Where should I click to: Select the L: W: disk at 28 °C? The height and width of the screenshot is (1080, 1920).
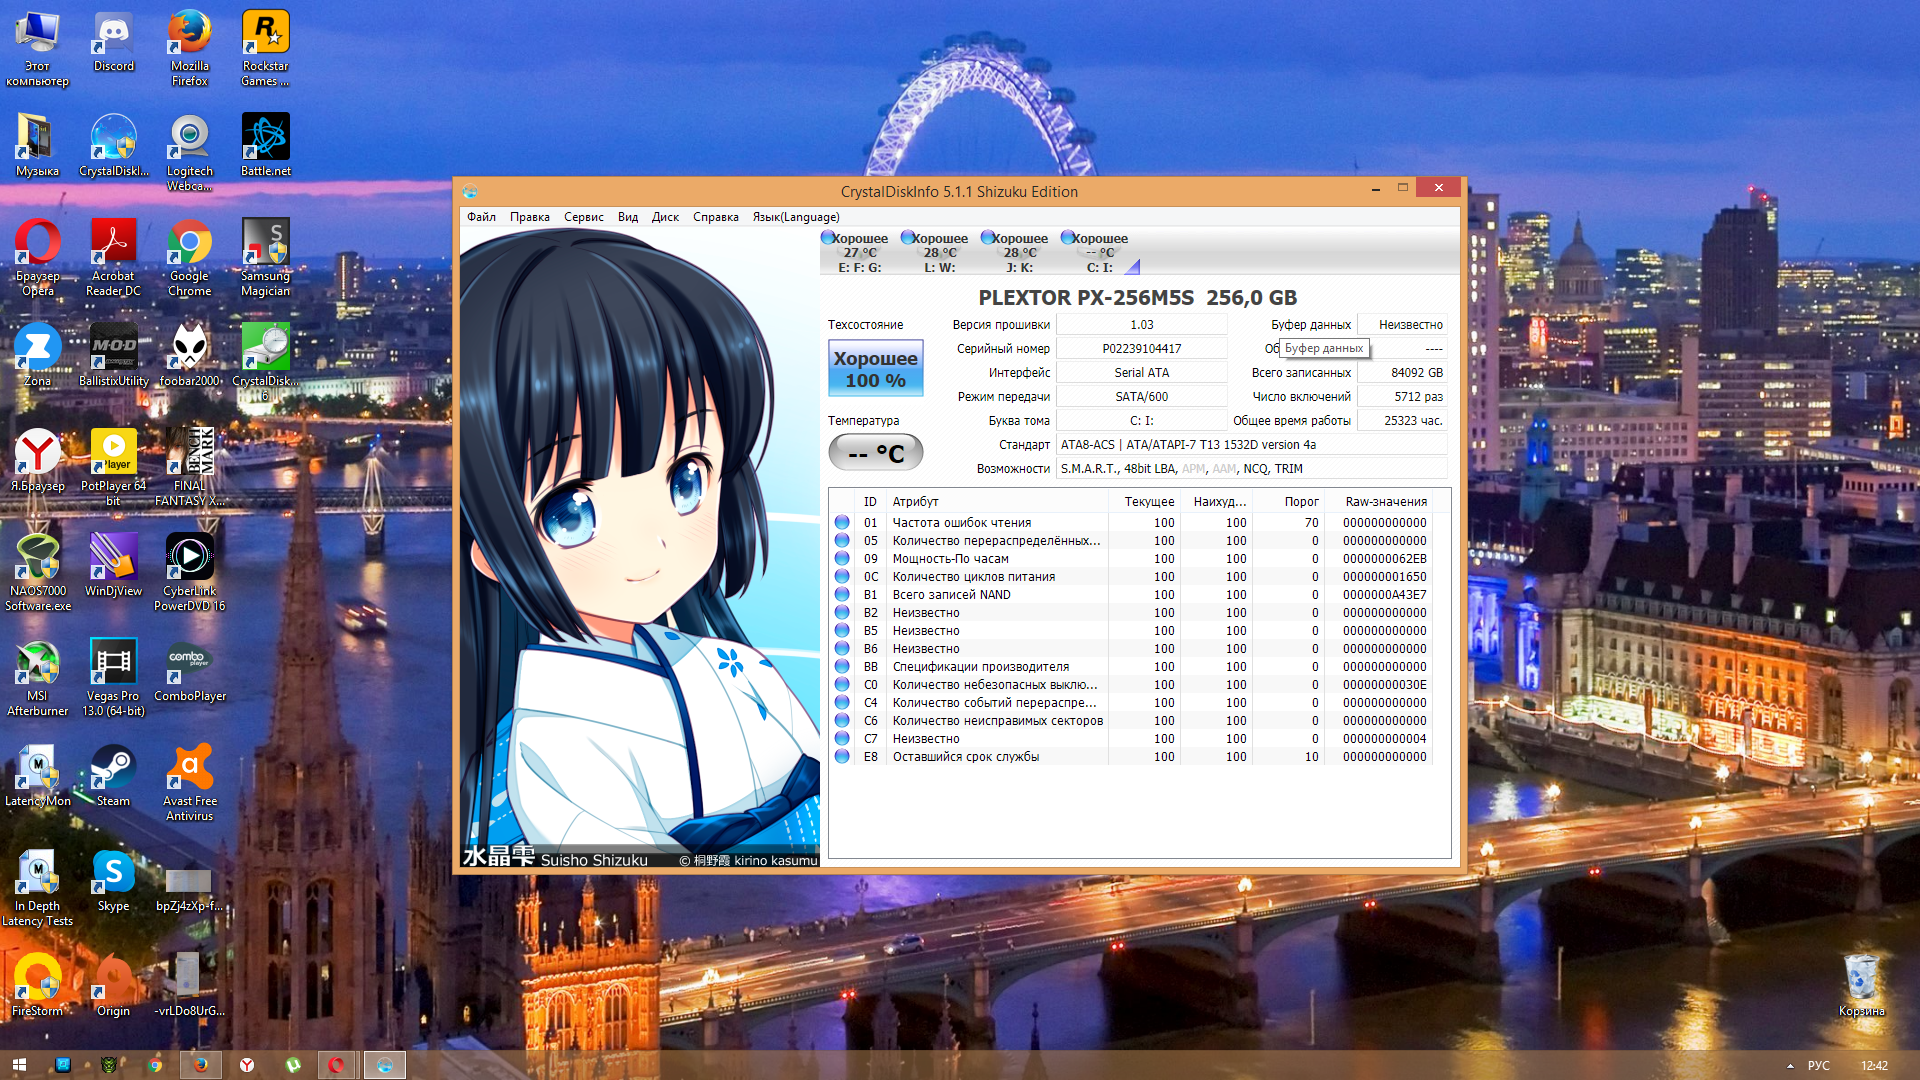pyautogui.click(x=939, y=252)
